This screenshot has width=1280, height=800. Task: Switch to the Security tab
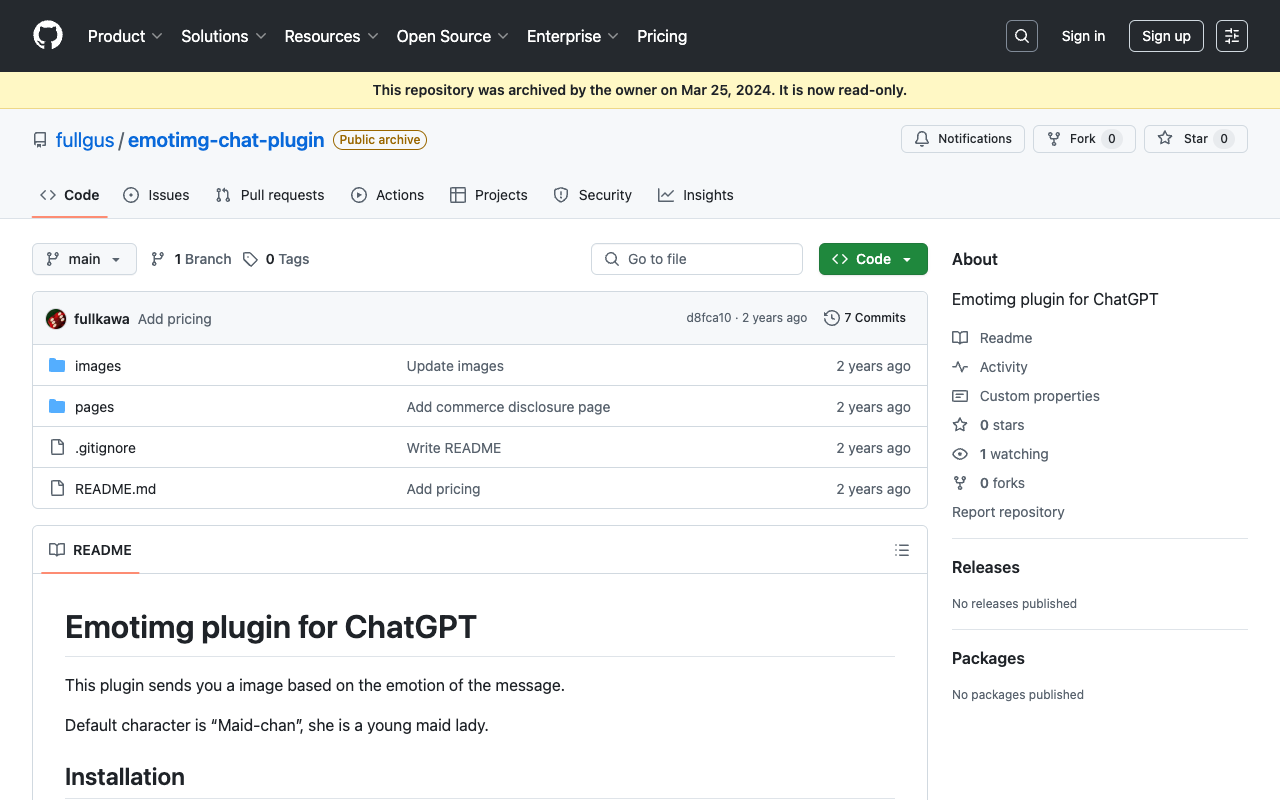point(593,195)
